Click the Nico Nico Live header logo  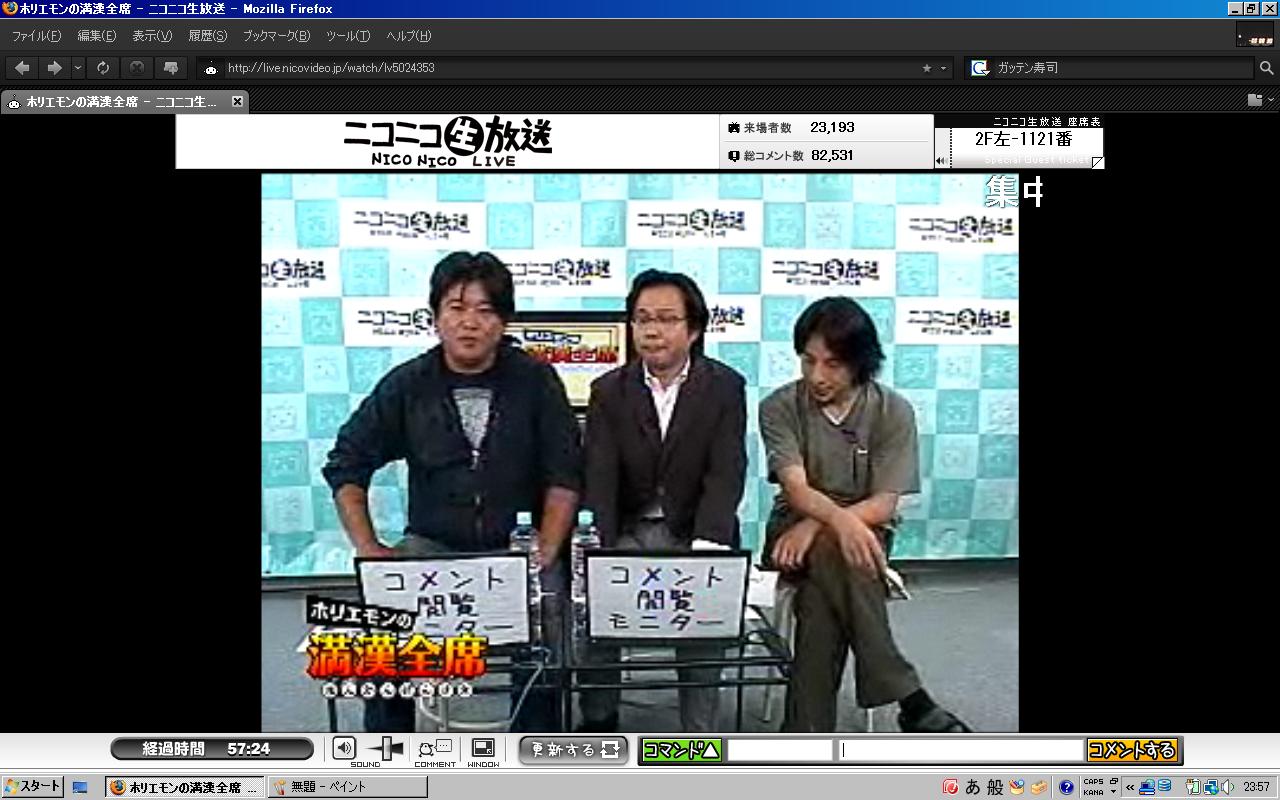[x=447, y=142]
